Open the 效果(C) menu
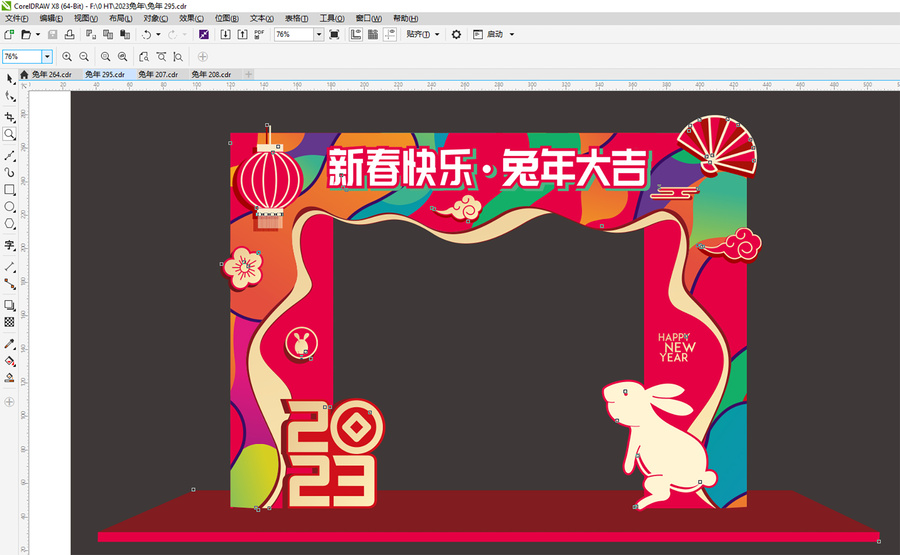 [x=191, y=18]
